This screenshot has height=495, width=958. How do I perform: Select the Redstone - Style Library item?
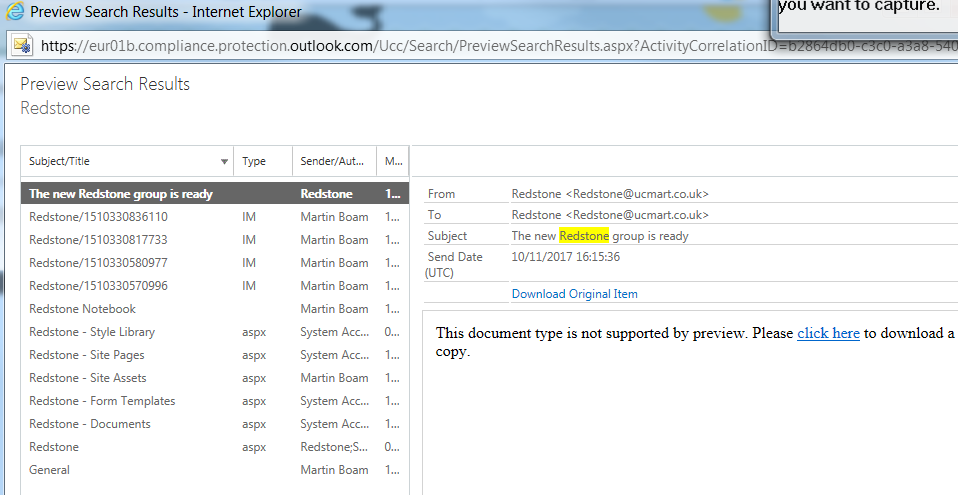pyautogui.click(x=92, y=332)
